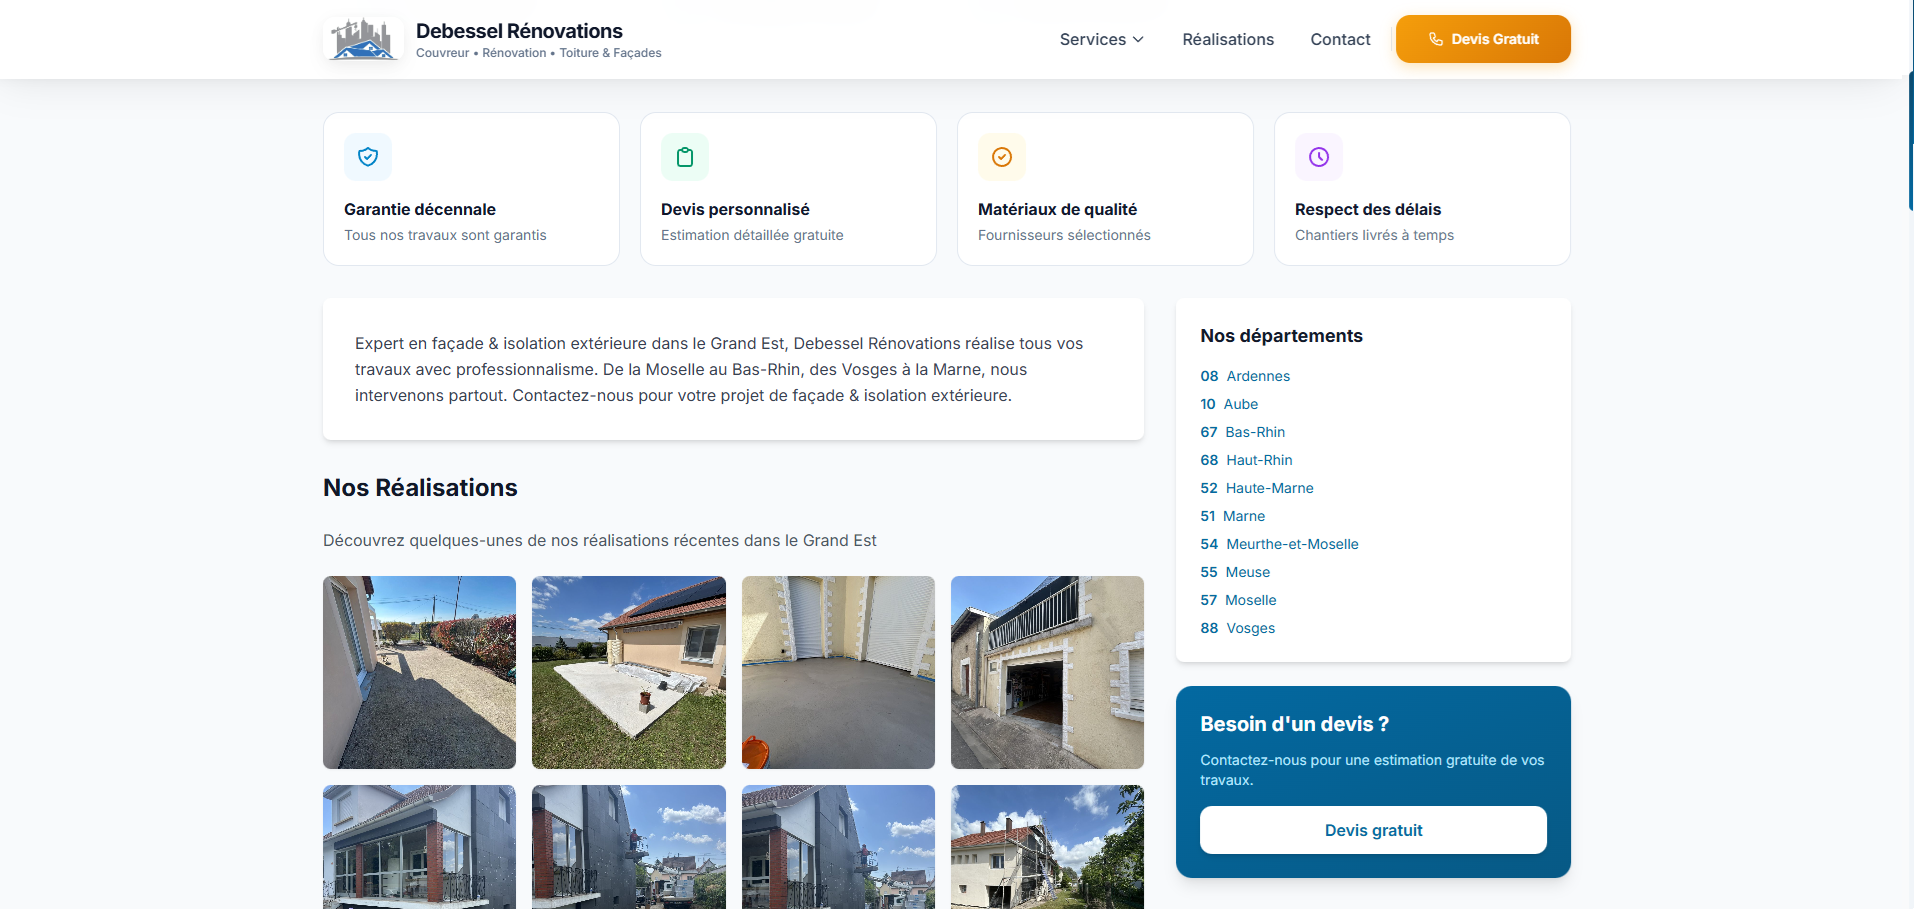The width and height of the screenshot is (1914, 909).
Task: Select the Garantie décennale card
Action: (471, 188)
